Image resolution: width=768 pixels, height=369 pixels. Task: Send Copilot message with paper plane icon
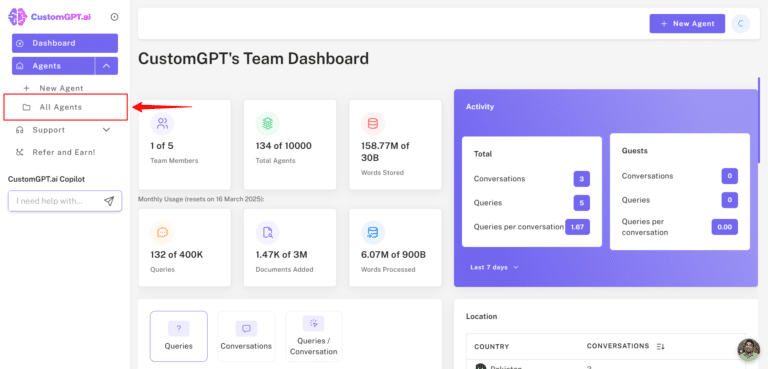pyautogui.click(x=109, y=201)
